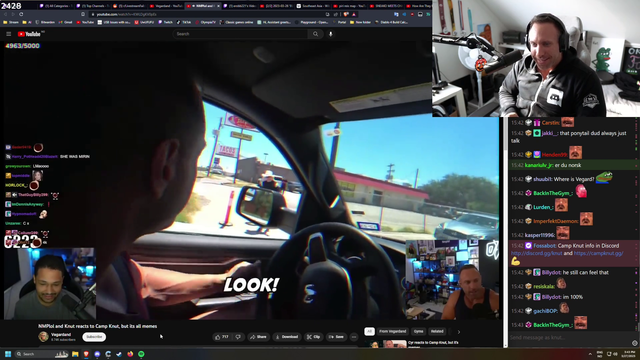Select the From Vegardand filter chip
The image size is (640, 360).
tap(392, 331)
